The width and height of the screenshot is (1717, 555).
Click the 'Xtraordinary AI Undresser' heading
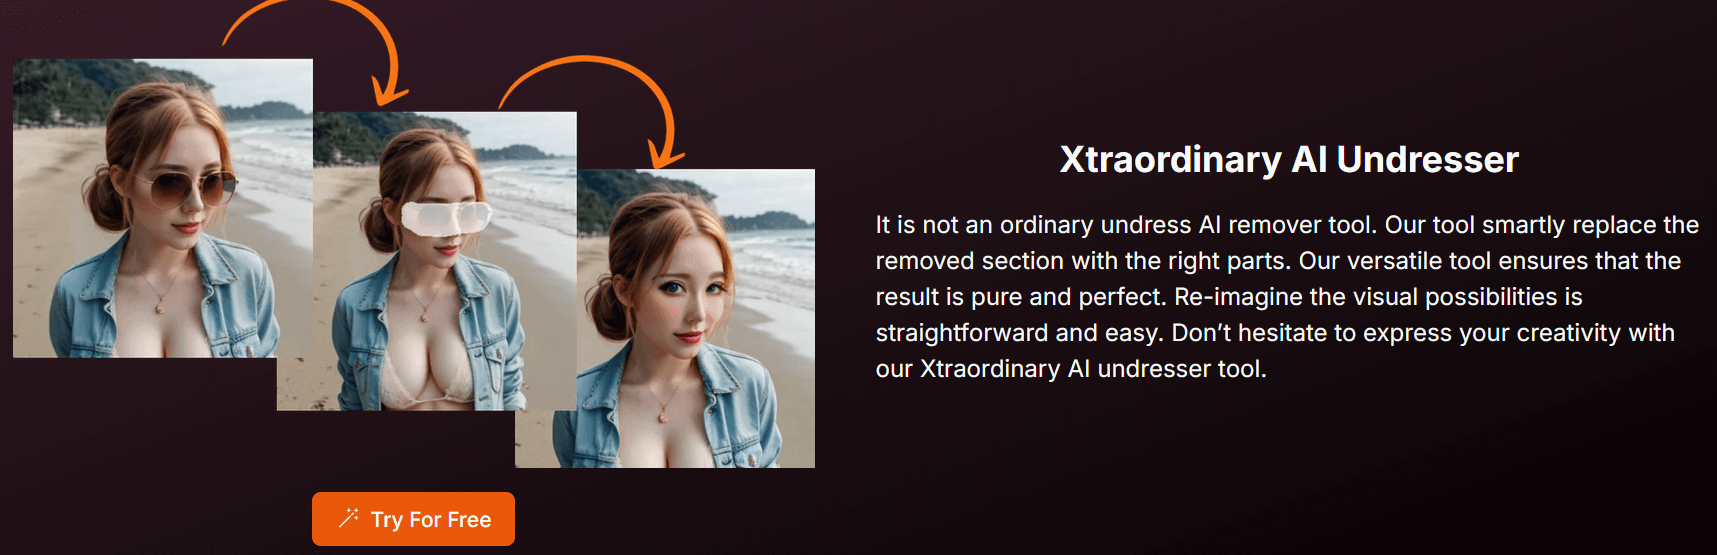[x=1289, y=159]
